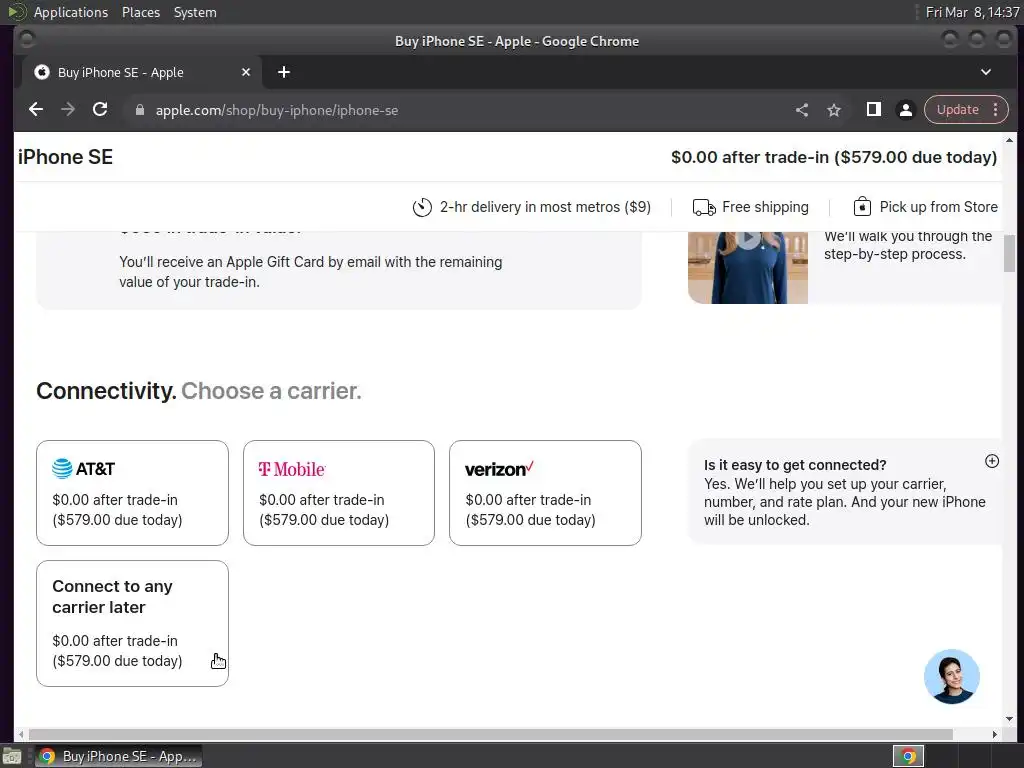Image resolution: width=1024 pixels, height=768 pixels.
Task: Click the $0.00 after trade-in header price
Action: [834, 157]
